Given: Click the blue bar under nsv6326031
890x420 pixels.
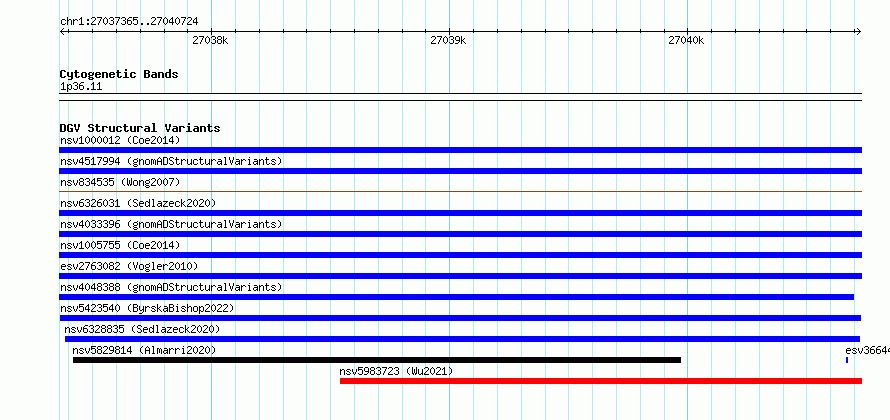Looking at the screenshot, I should coord(460,213).
